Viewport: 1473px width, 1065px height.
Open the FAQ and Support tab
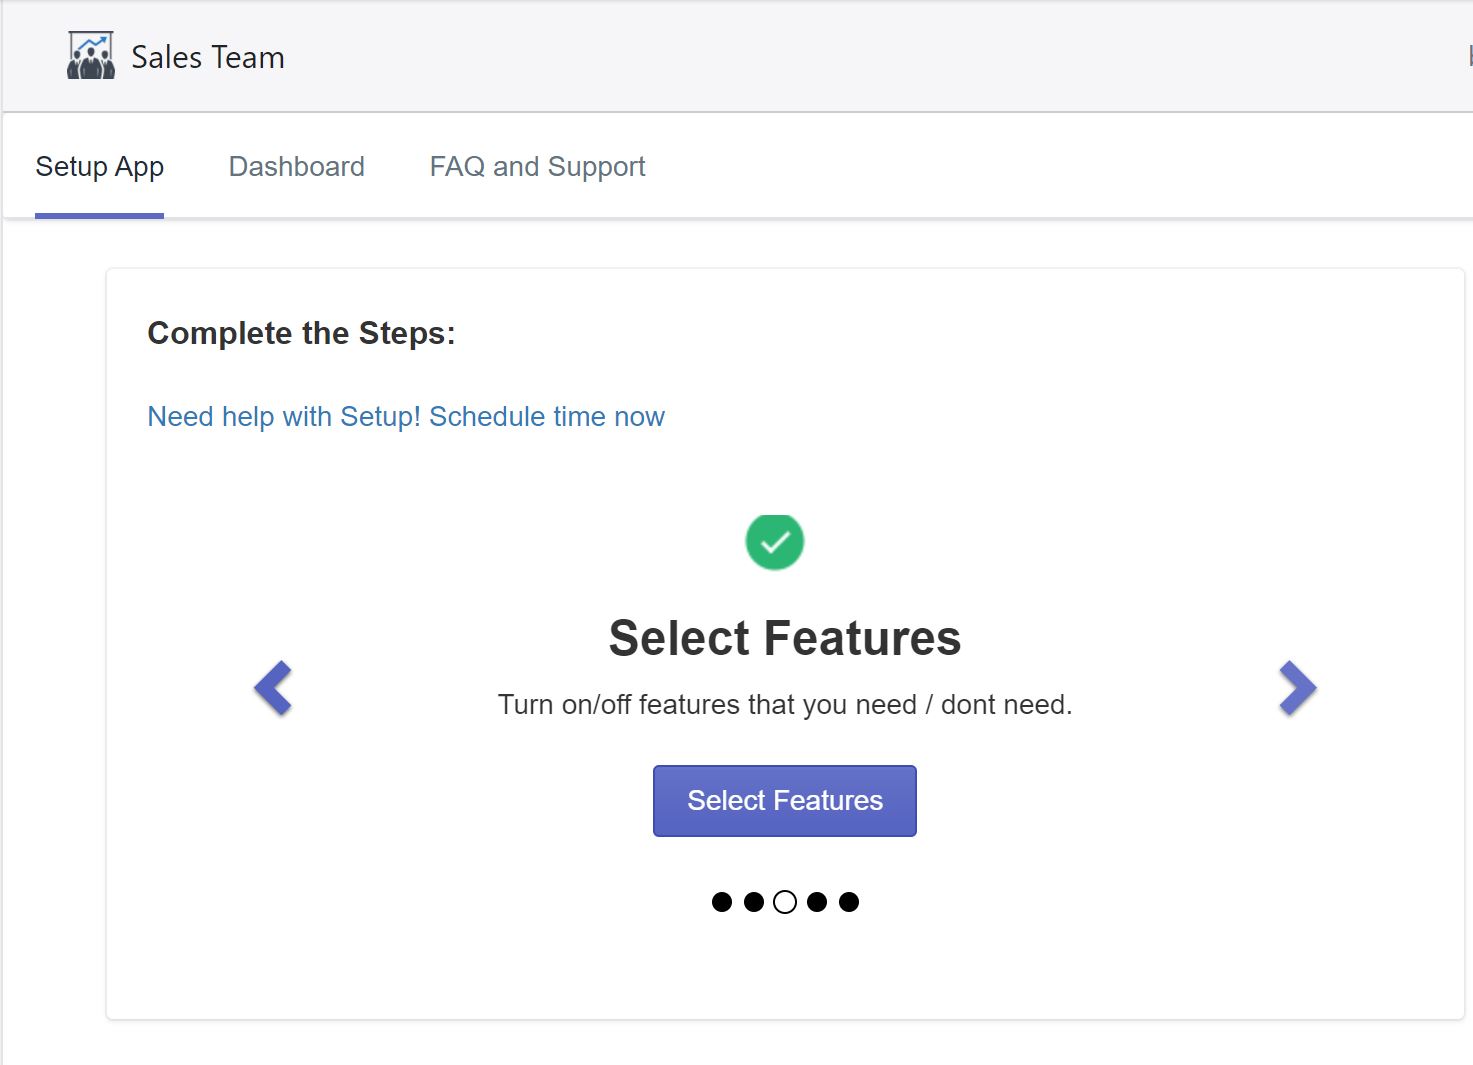pyautogui.click(x=537, y=166)
